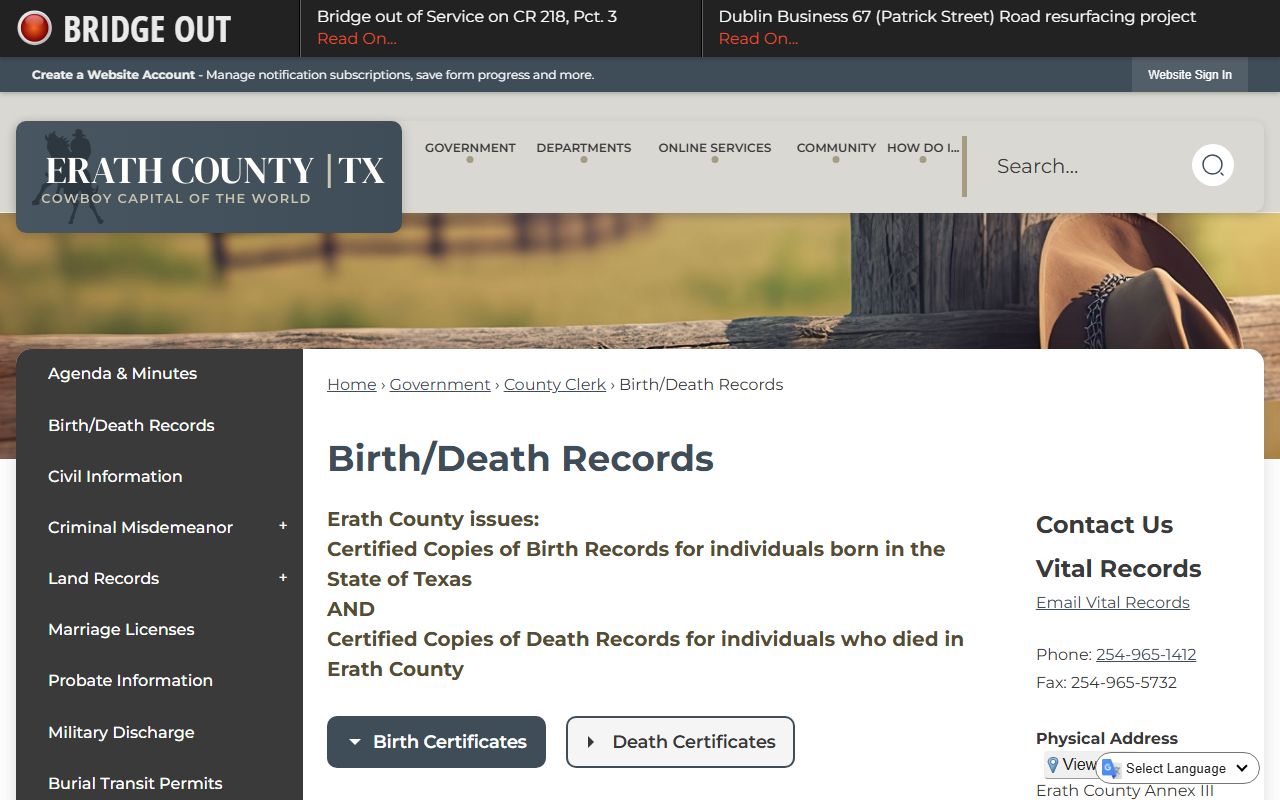Go to Government breadcrumb link
The image size is (1280, 800).
[x=440, y=384]
